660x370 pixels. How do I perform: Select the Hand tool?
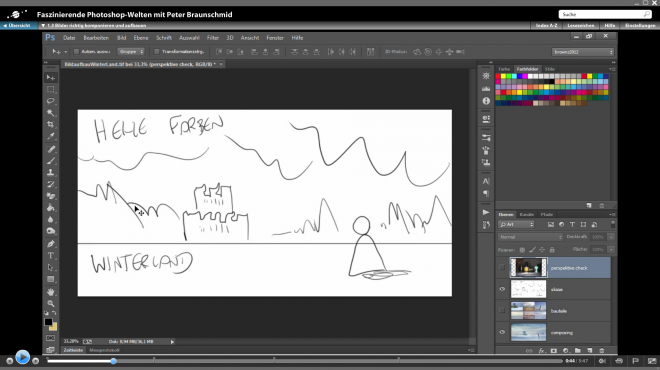(x=51, y=292)
